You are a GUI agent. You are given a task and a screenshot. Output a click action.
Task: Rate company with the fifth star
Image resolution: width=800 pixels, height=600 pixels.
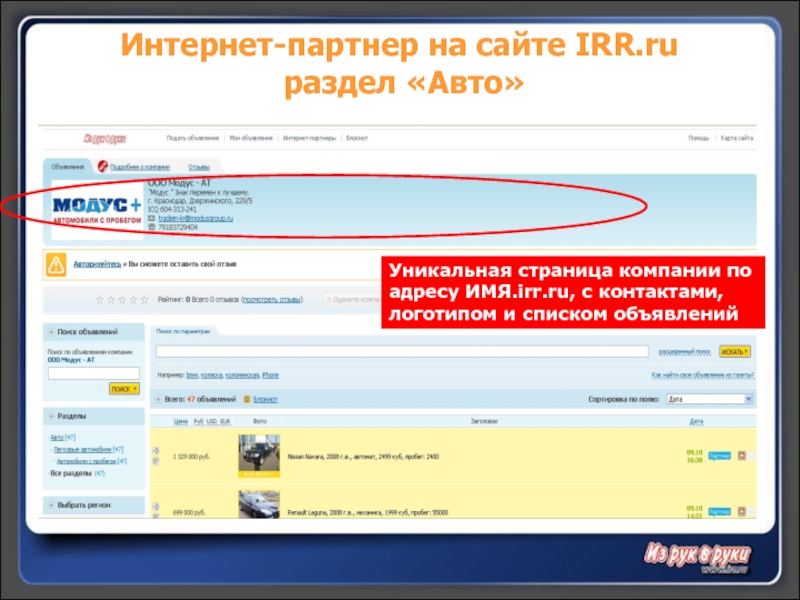point(144,299)
